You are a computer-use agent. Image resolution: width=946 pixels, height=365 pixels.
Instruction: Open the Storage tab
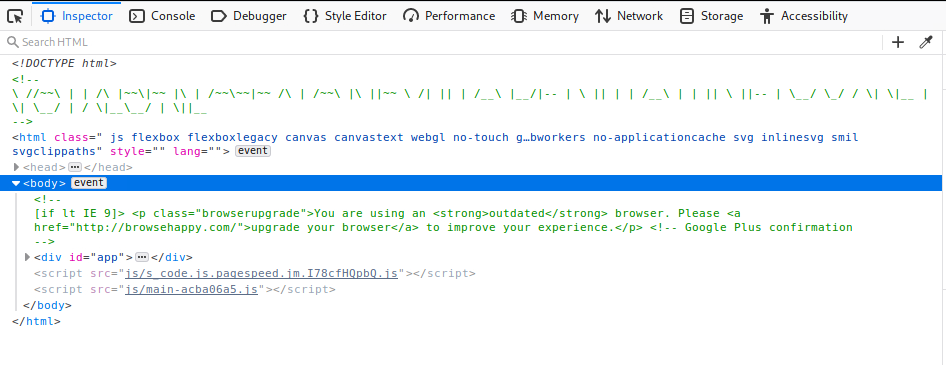(711, 16)
